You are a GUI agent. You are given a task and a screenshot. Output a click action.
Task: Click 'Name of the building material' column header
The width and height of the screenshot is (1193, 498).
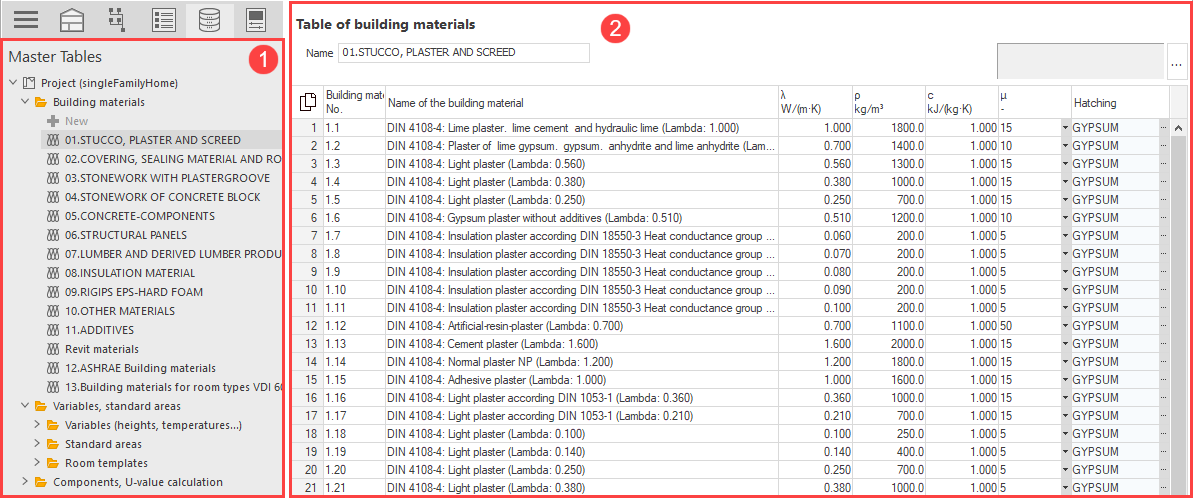[581, 102]
